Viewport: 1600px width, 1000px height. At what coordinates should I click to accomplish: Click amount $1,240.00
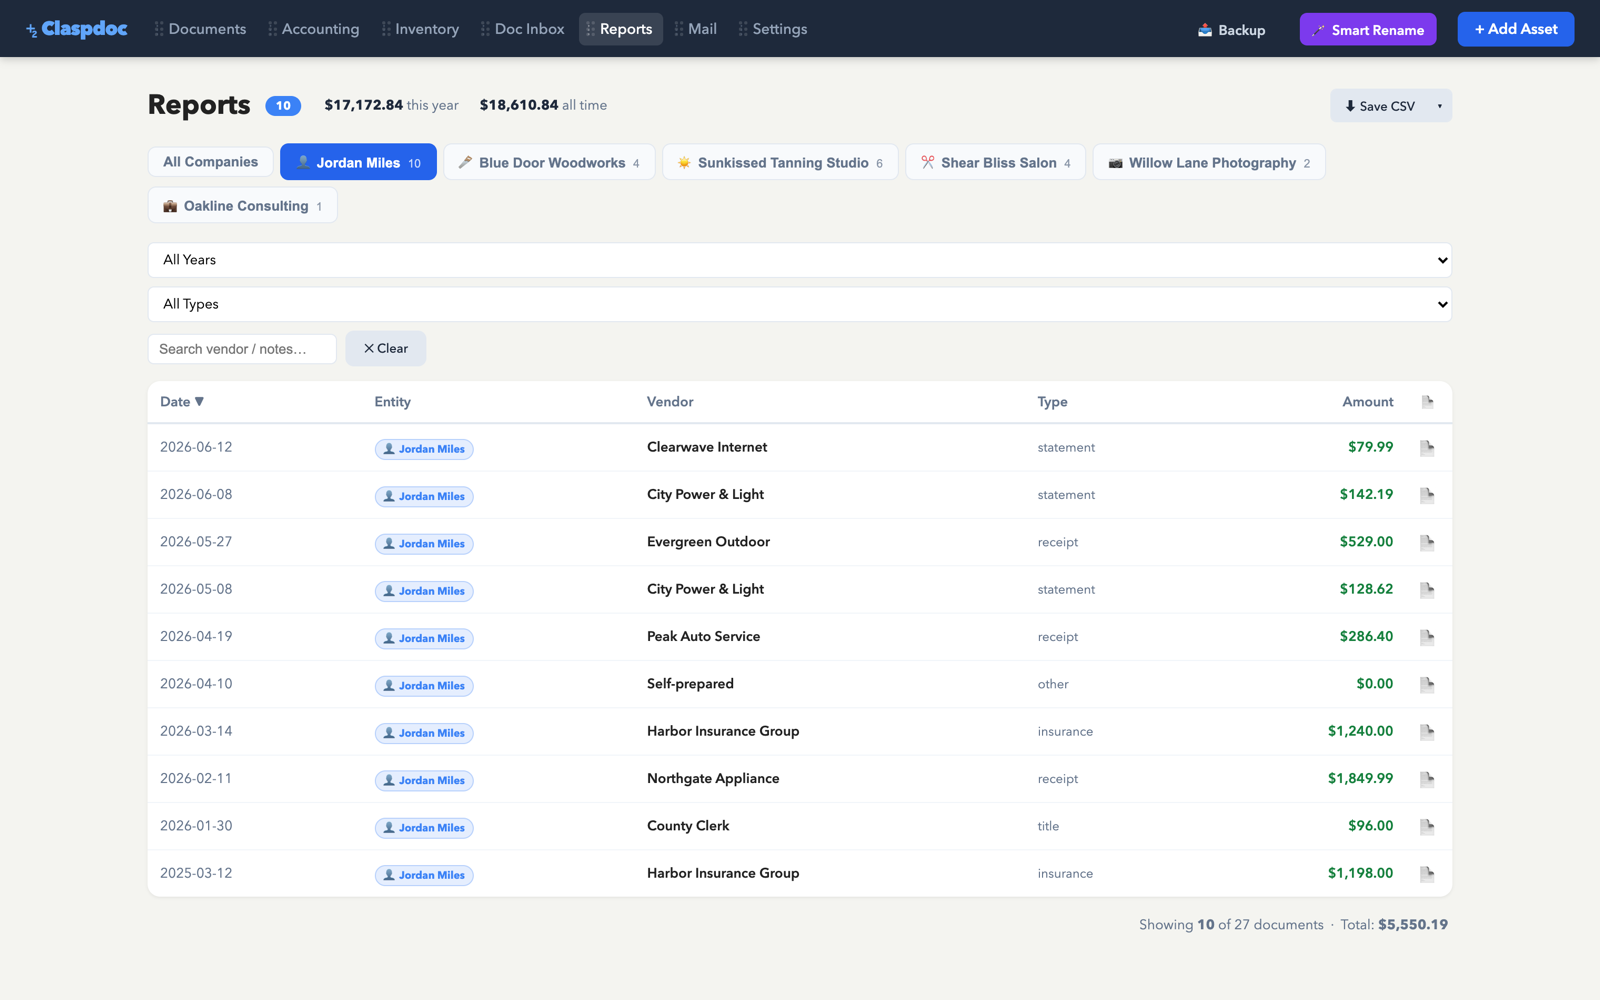point(1360,732)
